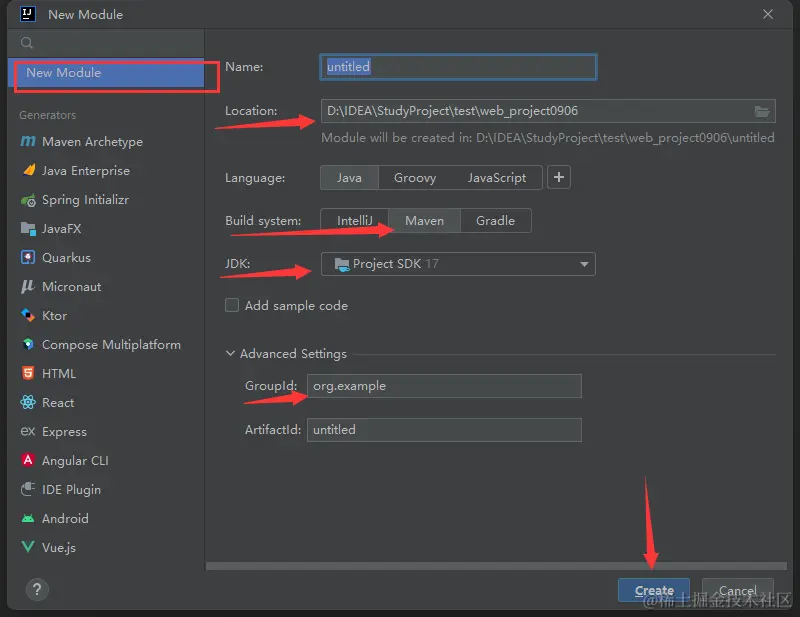
Task: Select Android generator label
Action: (x=65, y=519)
